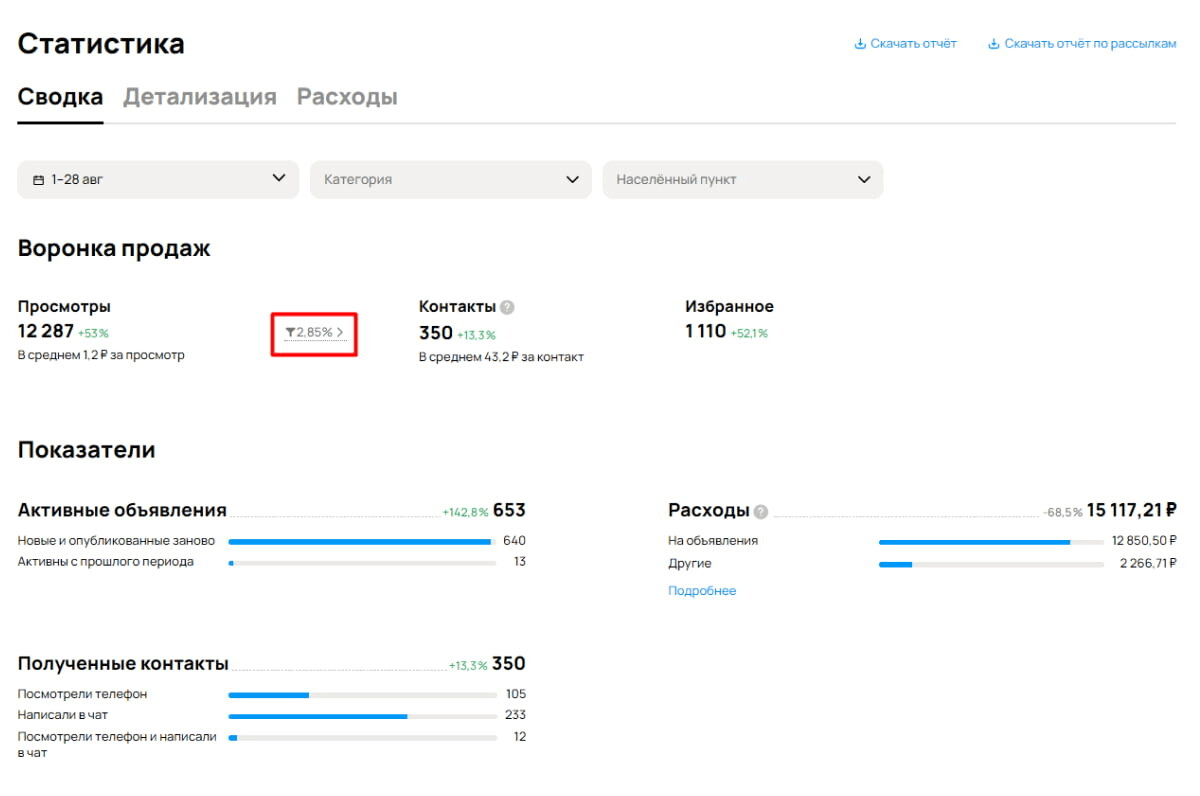Click the arrow after 2,85% conversion
This screenshot has width=1200, height=796.
340,332
